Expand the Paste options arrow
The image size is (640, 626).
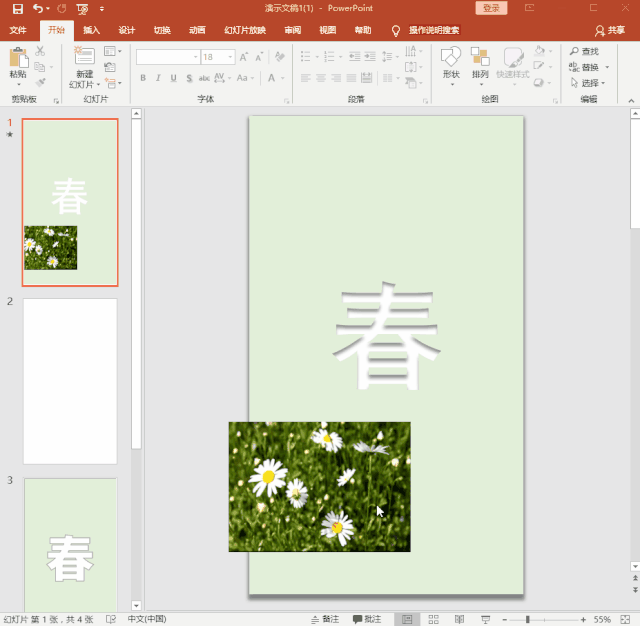19,84
